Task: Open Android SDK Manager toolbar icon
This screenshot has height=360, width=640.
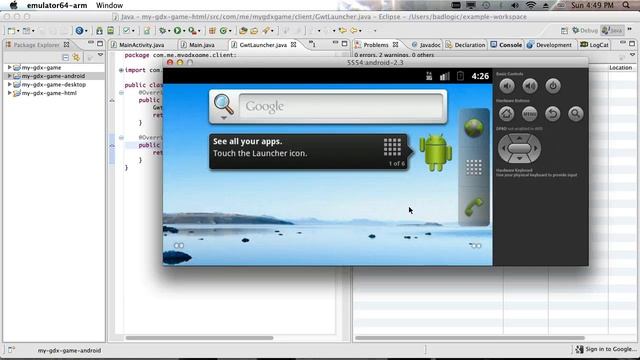Action: (99, 31)
